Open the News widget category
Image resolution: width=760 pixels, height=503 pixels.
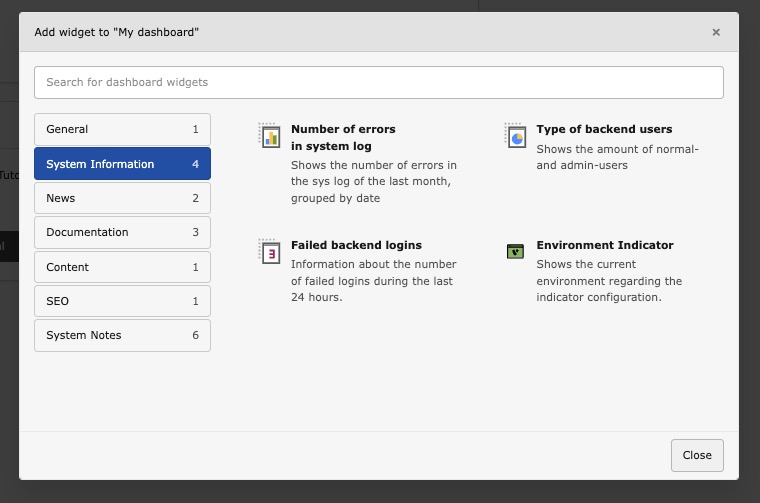(x=123, y=198)
